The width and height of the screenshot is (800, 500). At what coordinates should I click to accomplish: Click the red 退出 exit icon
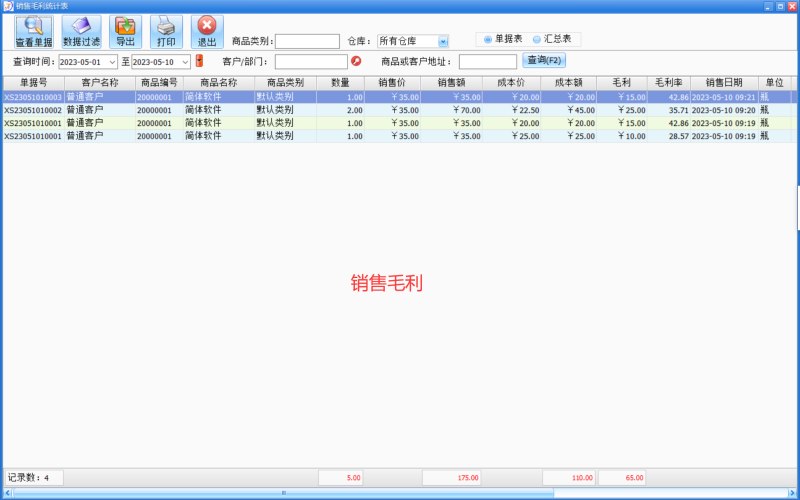point(207,32)
